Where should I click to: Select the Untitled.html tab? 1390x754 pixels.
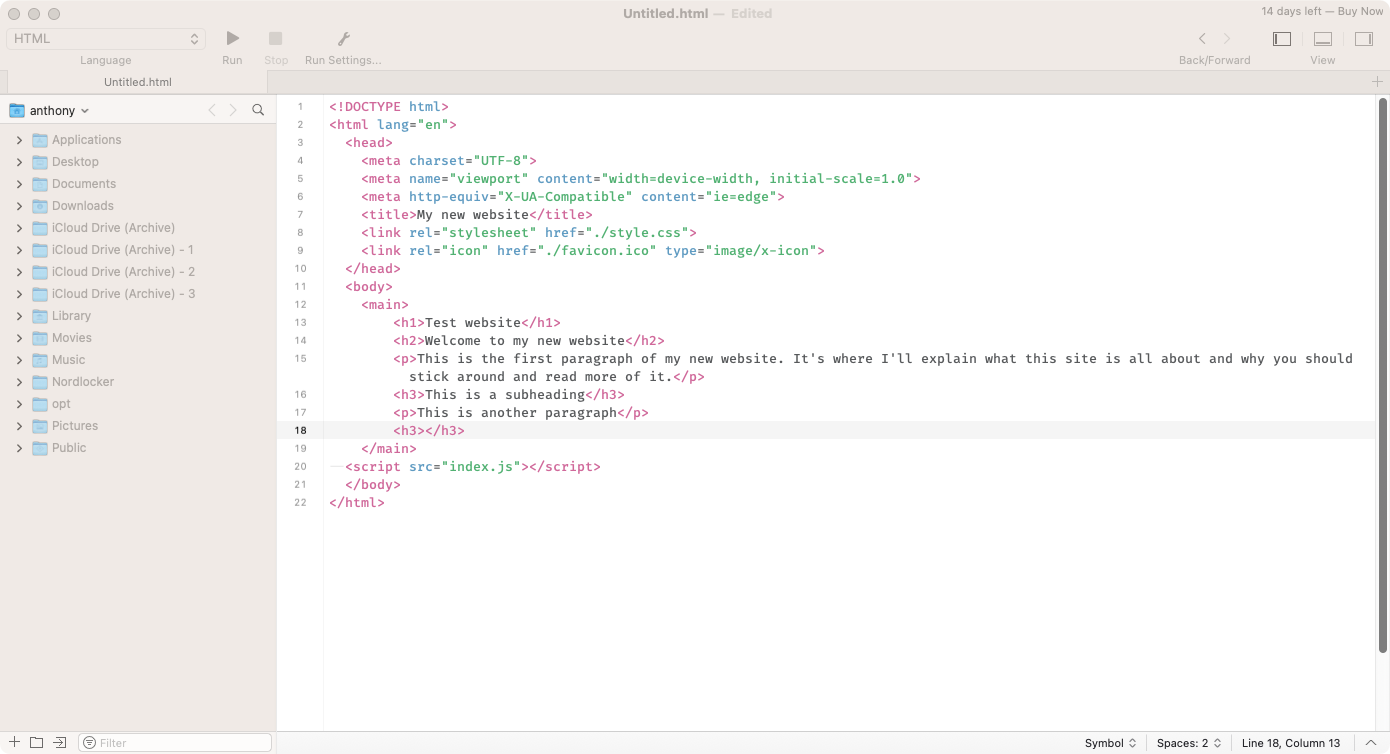click(138, 82)
